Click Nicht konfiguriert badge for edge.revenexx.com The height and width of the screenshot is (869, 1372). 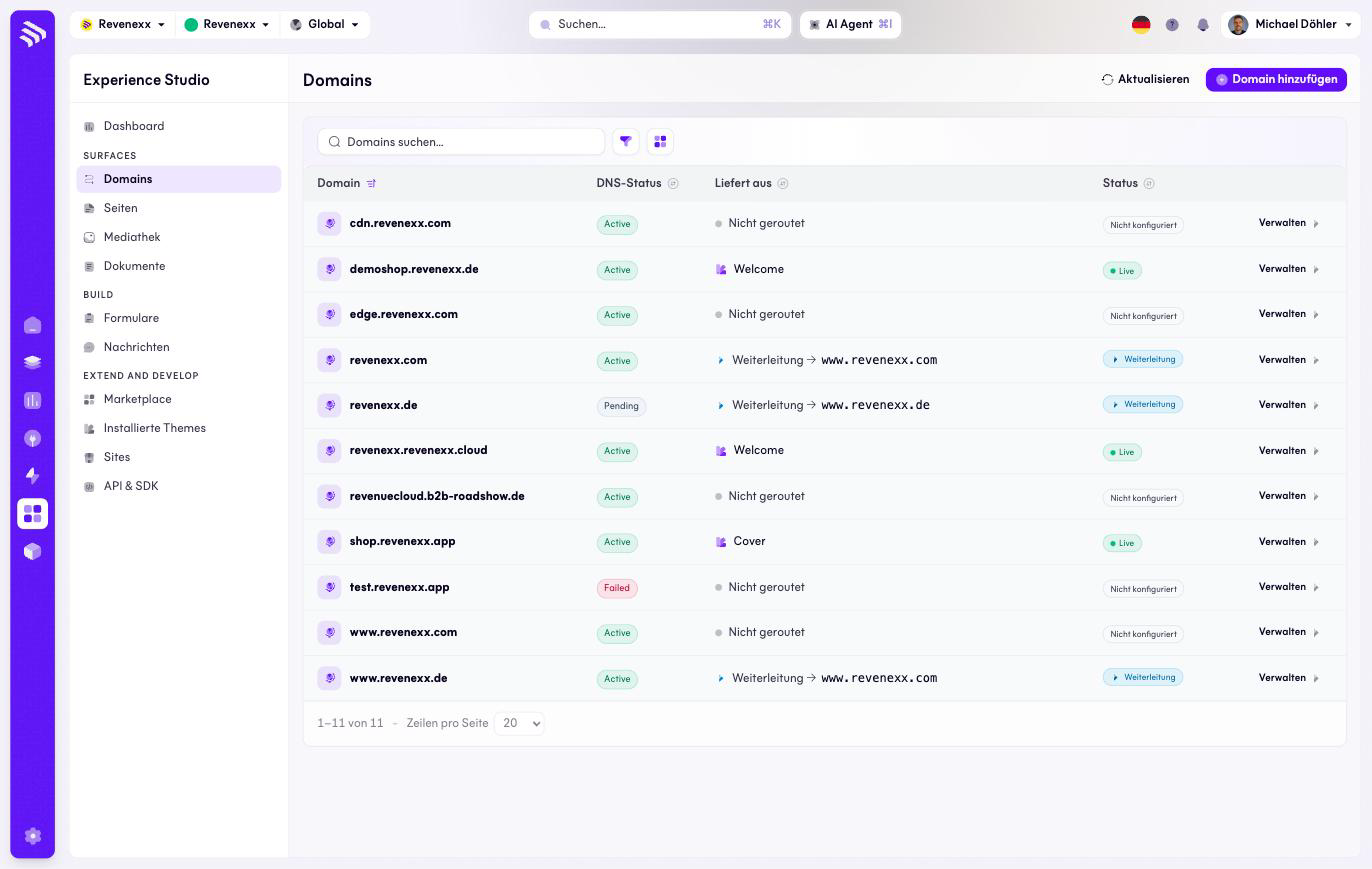(x=1143, y=316)
